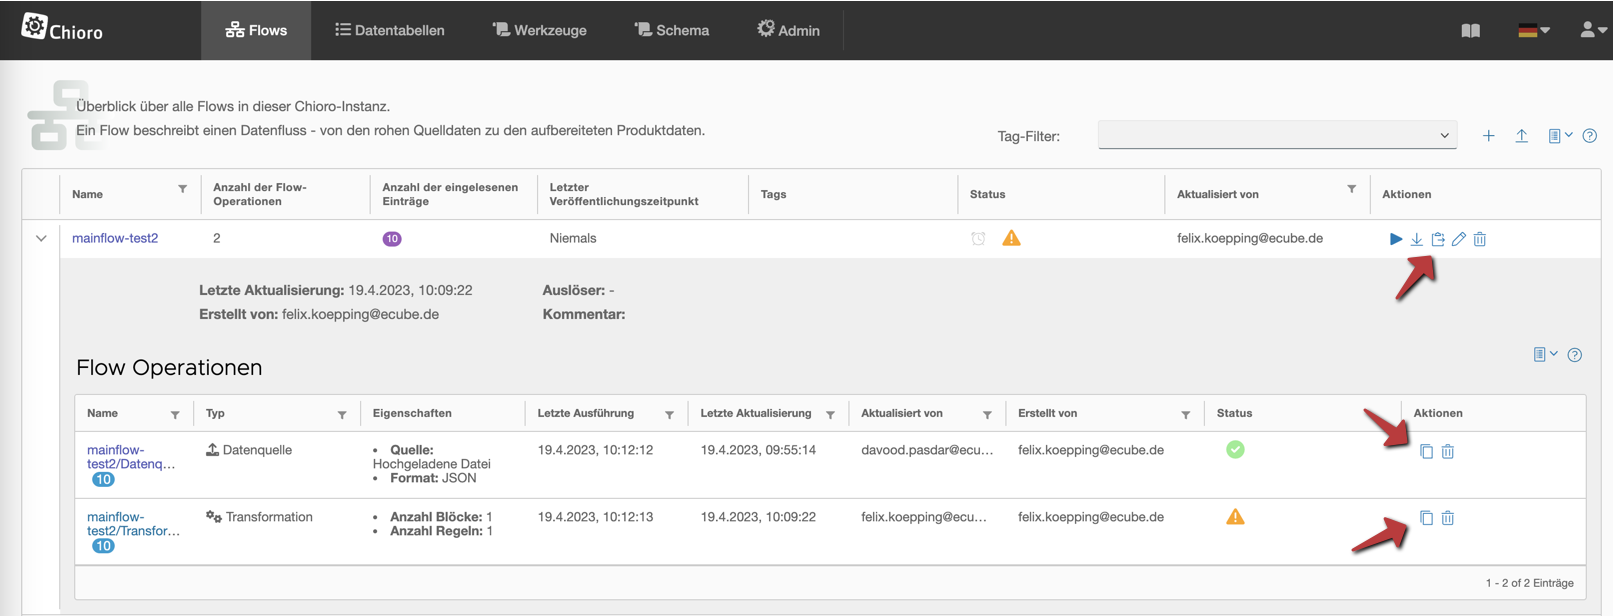Open the documentation book icon

1470,31
